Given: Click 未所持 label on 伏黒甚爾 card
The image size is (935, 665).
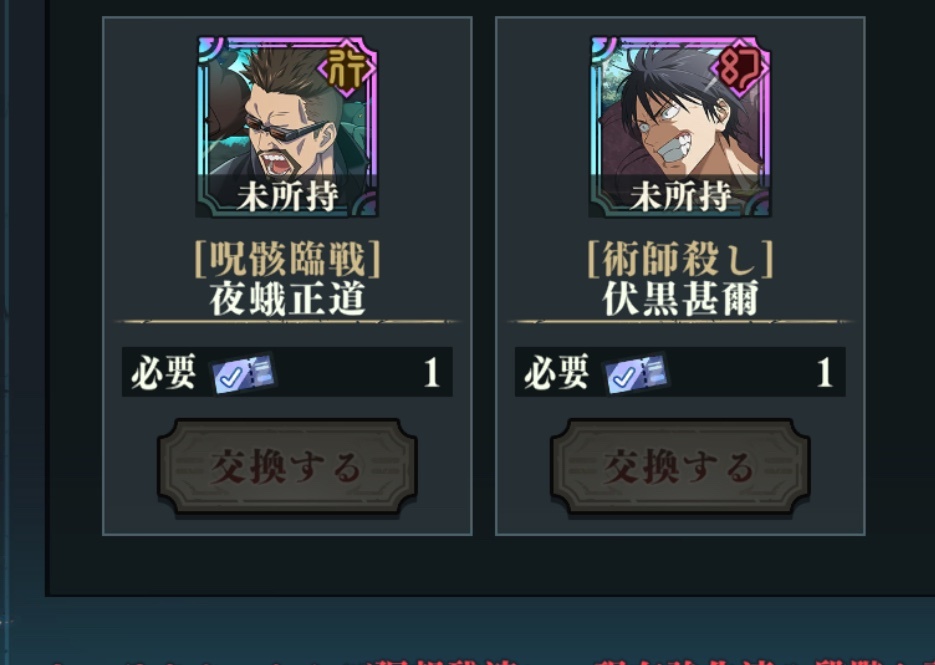Looking at the screenshot, I should (680, 196).
